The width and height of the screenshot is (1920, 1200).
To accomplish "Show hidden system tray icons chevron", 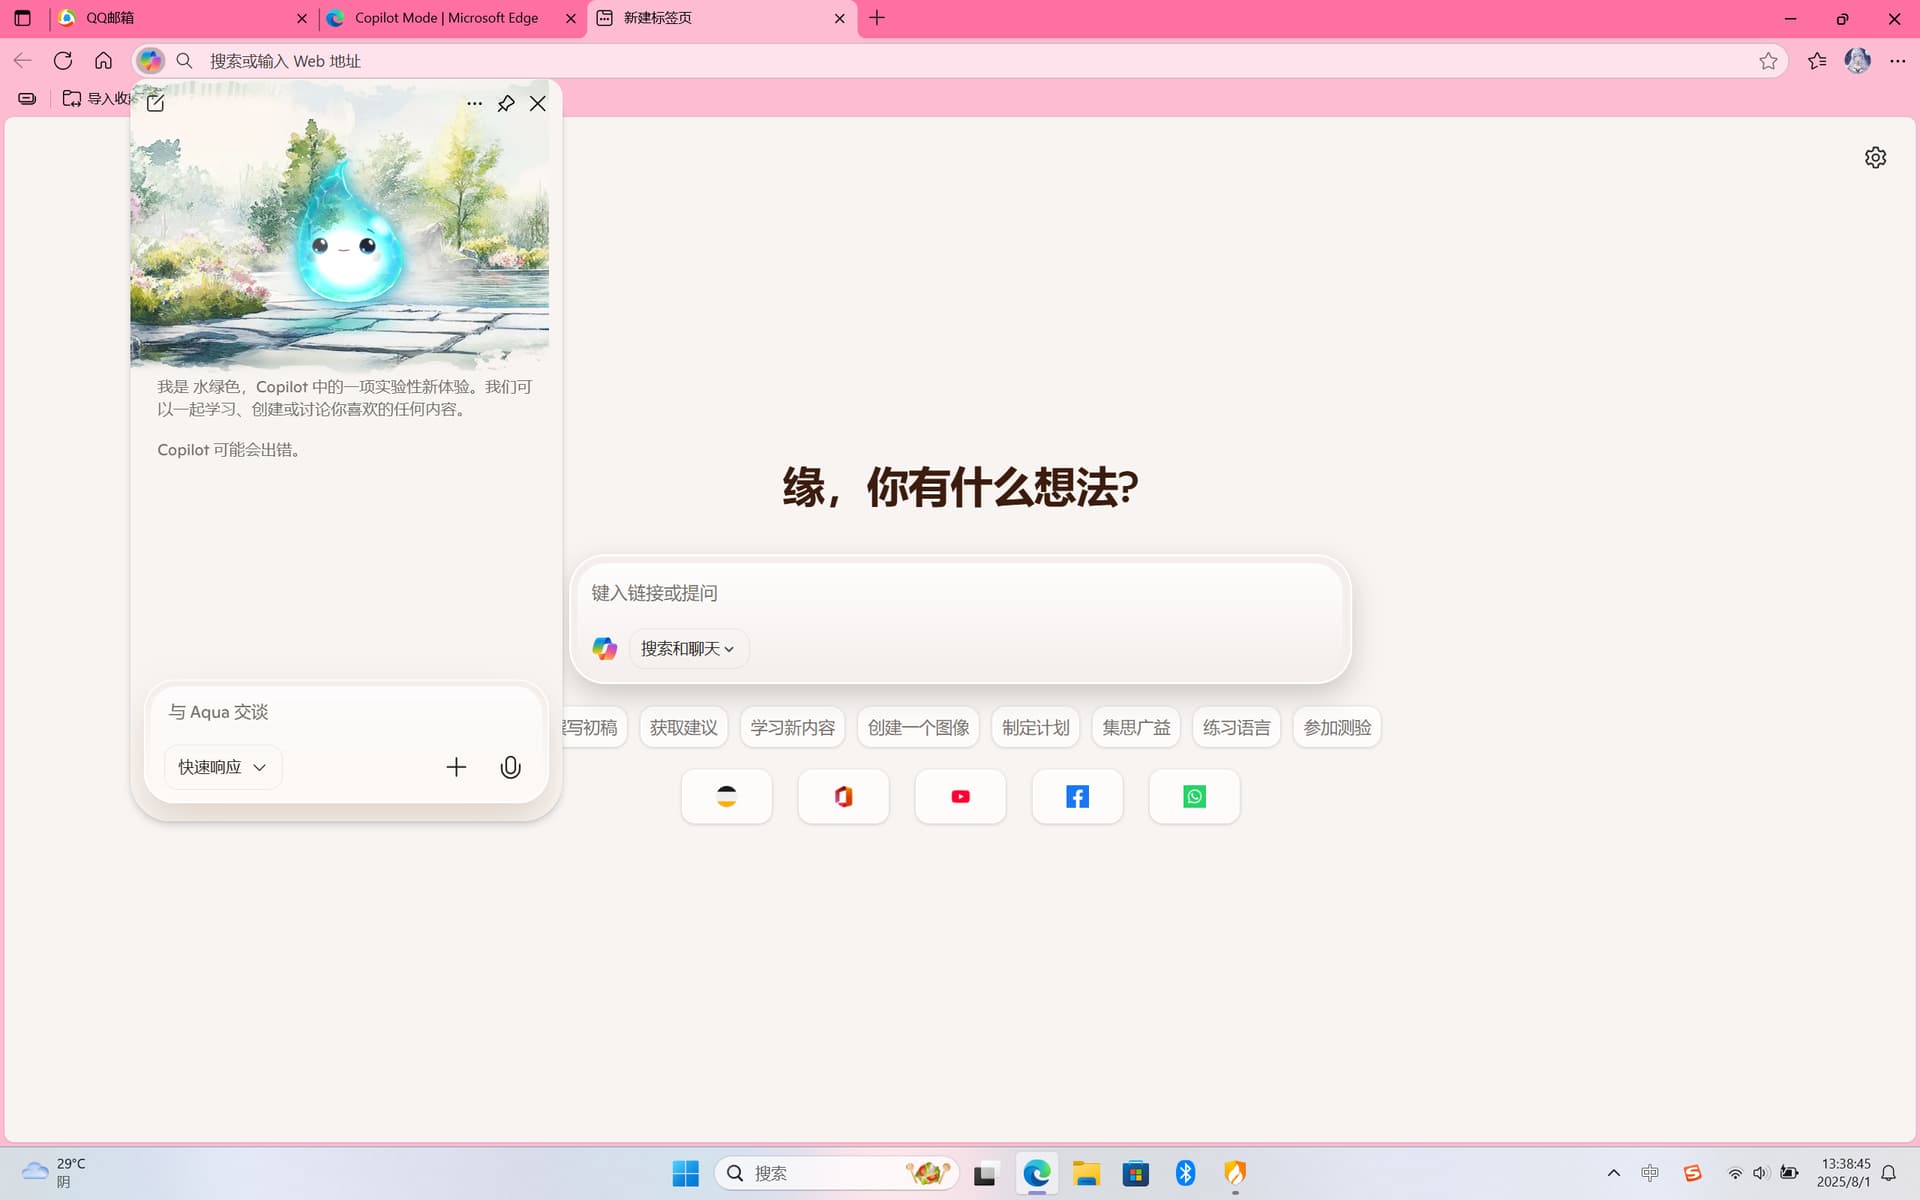I will pyautogui.click(x=1613, y=1173).
